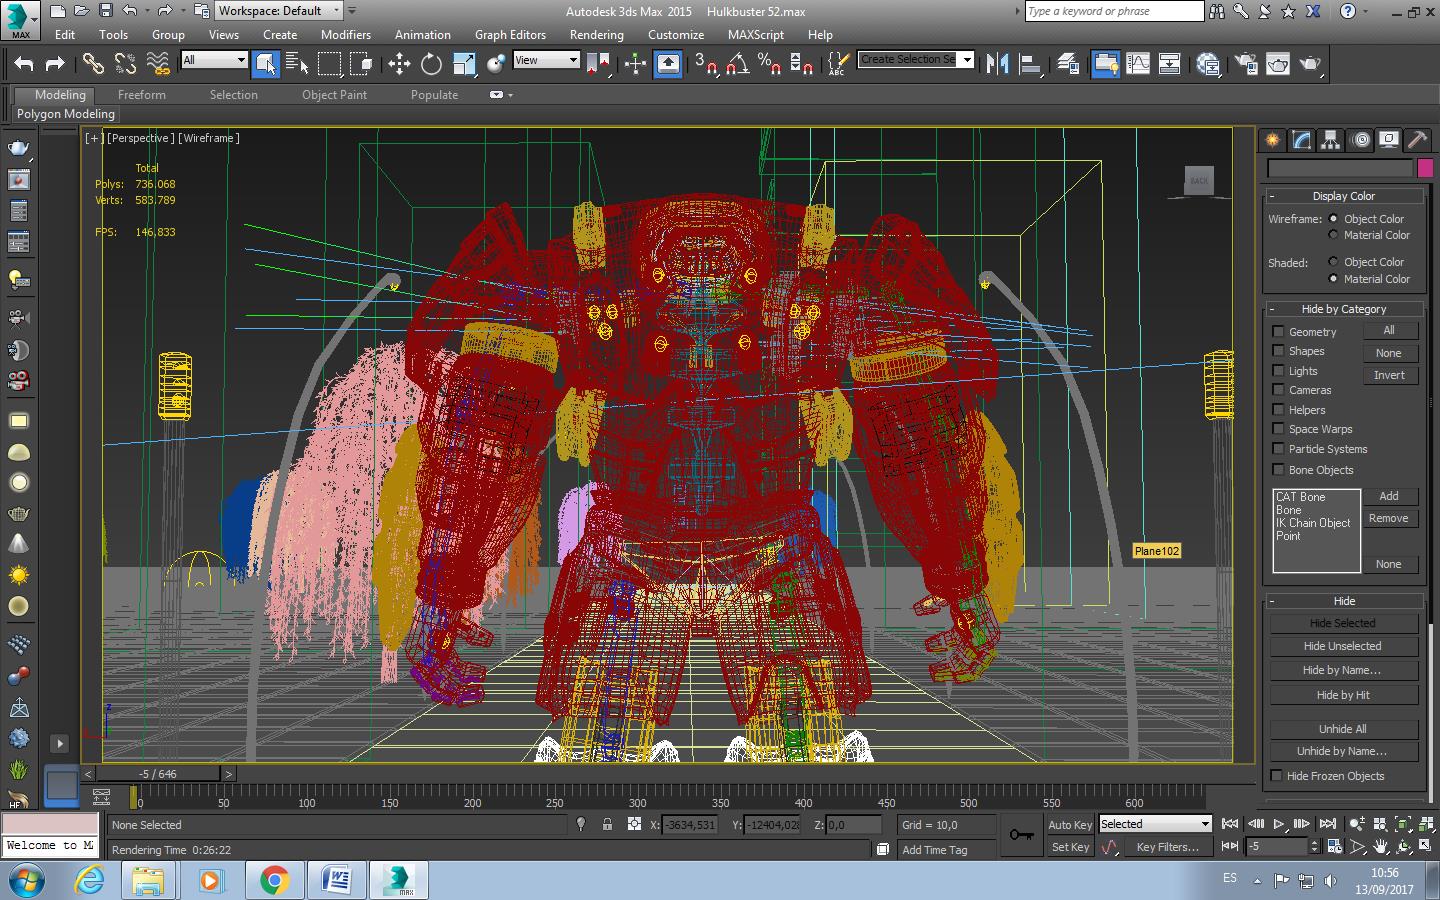Click the Unhide All button
Image resolution: width=1440 pixels, height=900 pixels.
1342,729
